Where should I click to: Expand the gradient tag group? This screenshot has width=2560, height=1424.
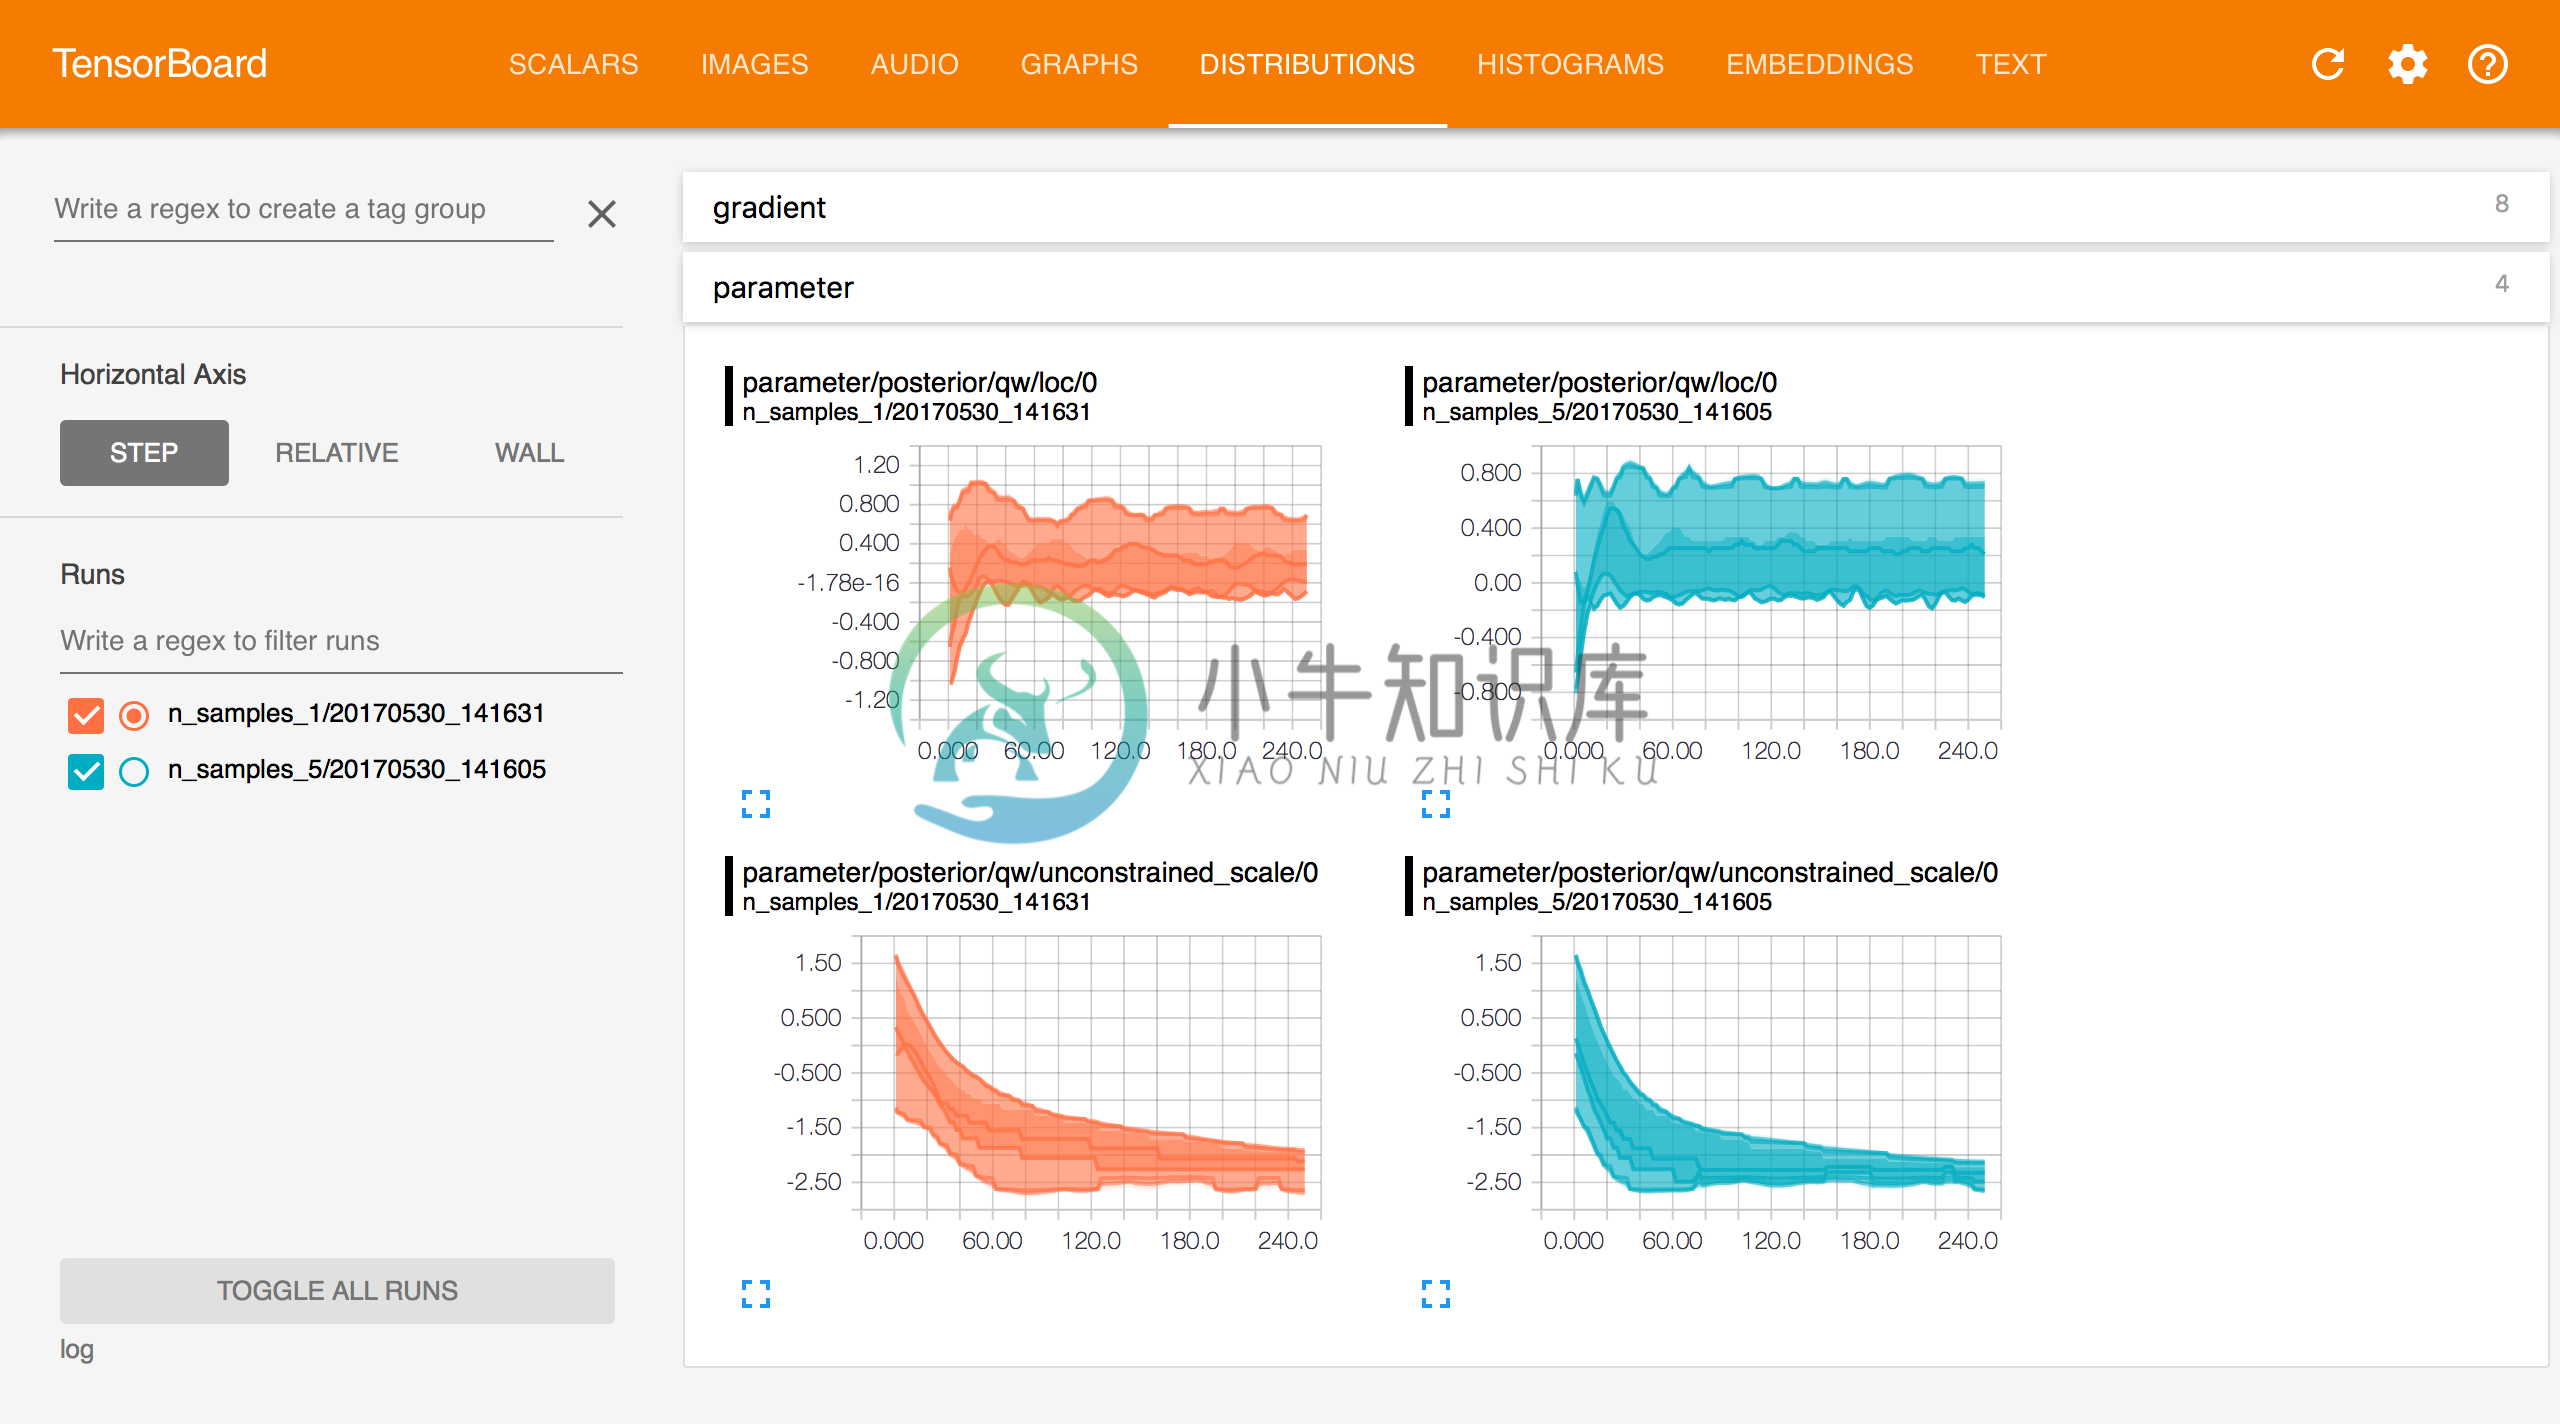tap(1615, 207)
